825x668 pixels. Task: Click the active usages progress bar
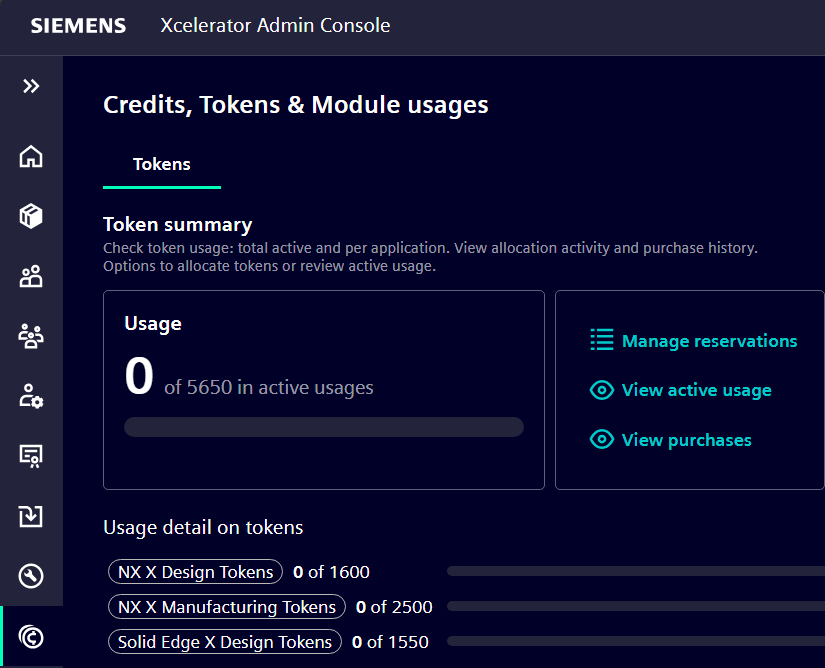pyautogui.click(x=324, y=427)
